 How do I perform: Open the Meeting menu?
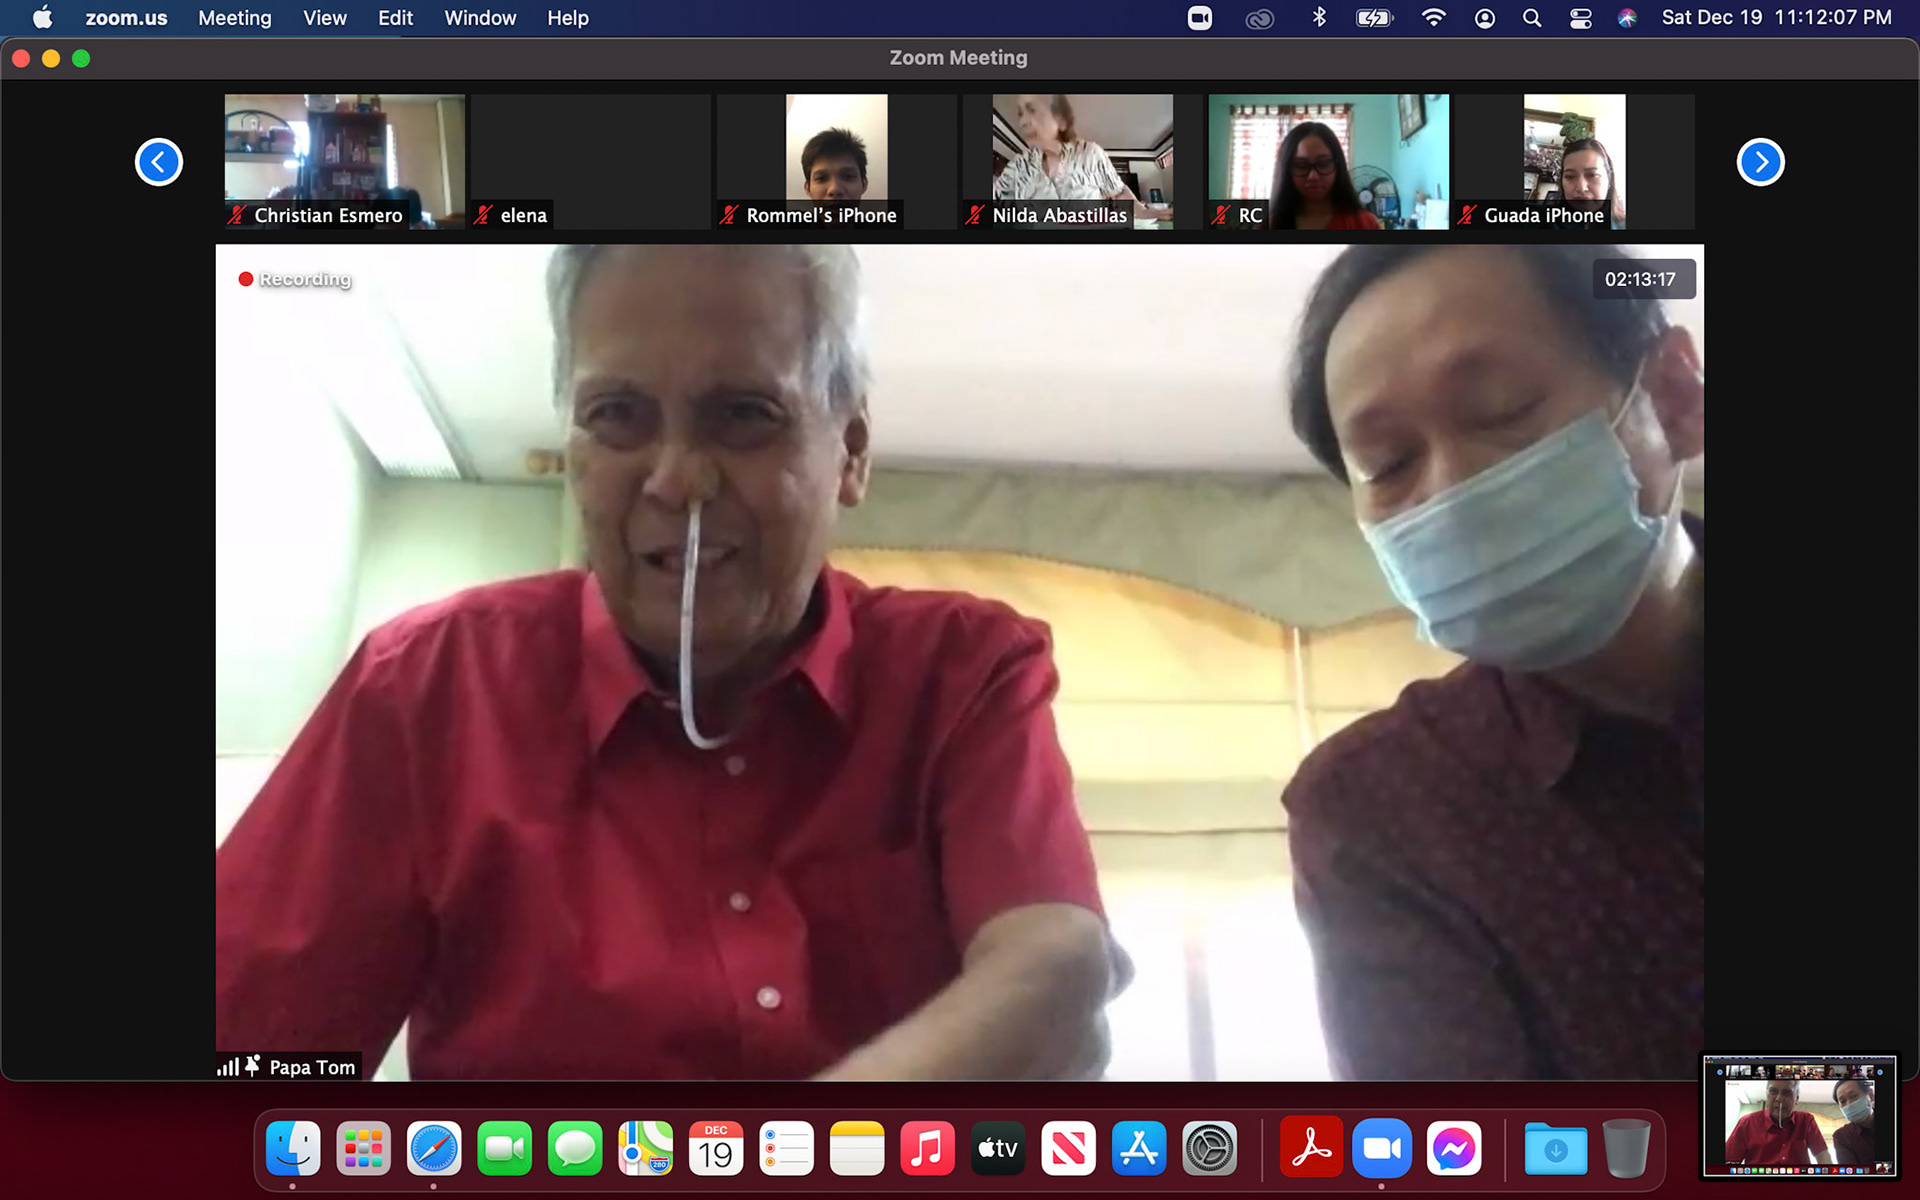[x=234, y=18]
